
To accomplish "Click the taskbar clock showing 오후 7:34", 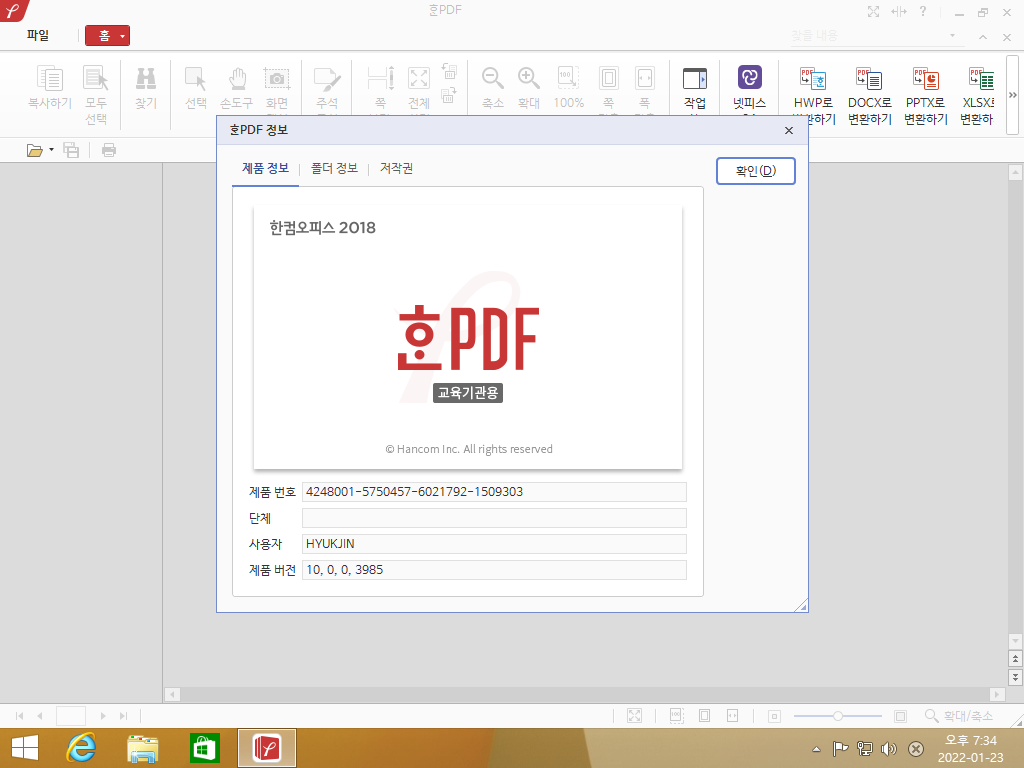I will pyautogui.click(x=971, y=749).
